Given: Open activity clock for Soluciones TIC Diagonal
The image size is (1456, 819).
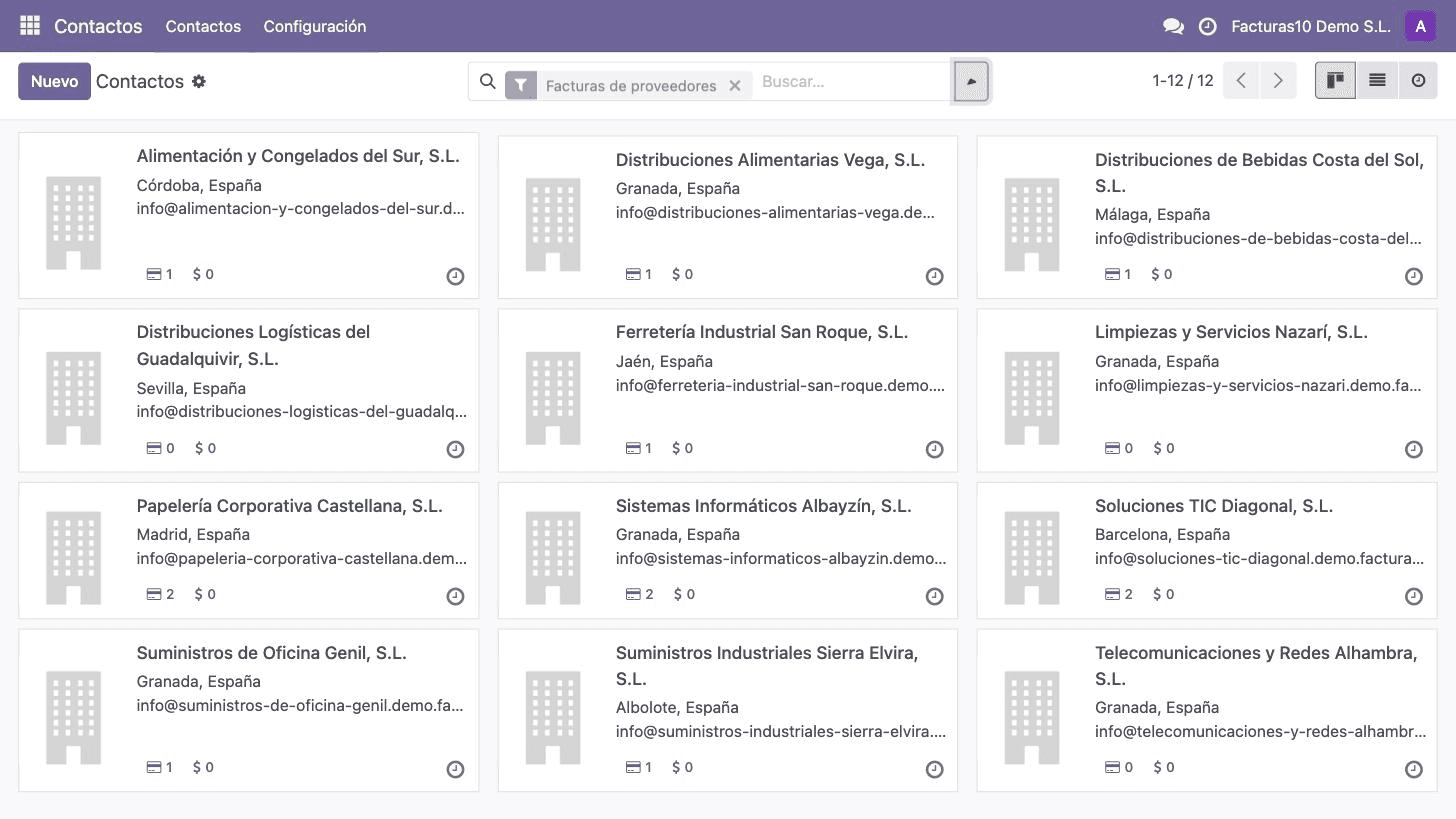Looking at the screenshot, I should click(1413, 597).
